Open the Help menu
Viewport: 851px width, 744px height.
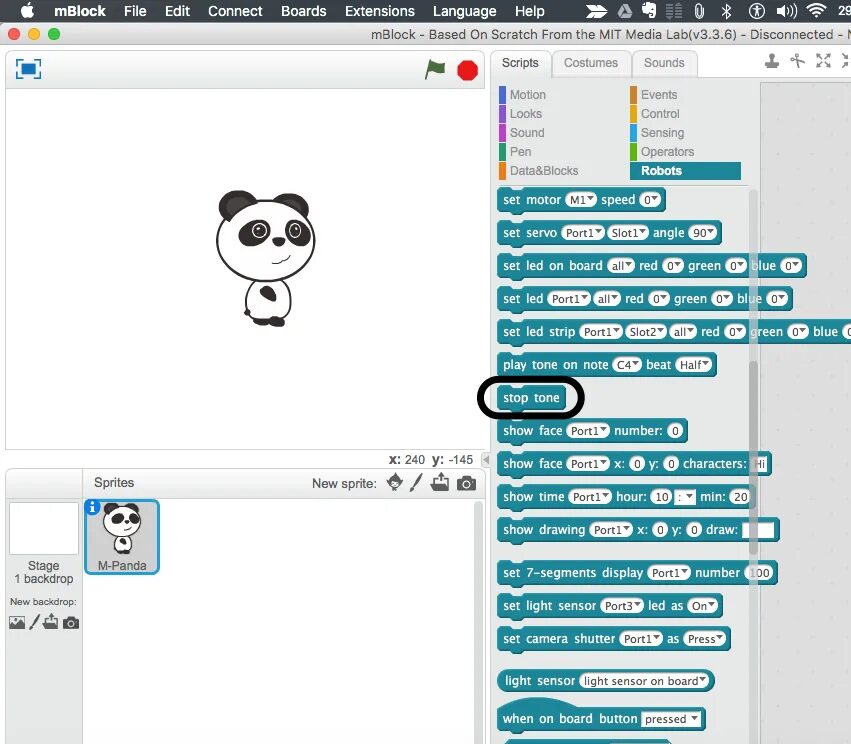(530, 11)
